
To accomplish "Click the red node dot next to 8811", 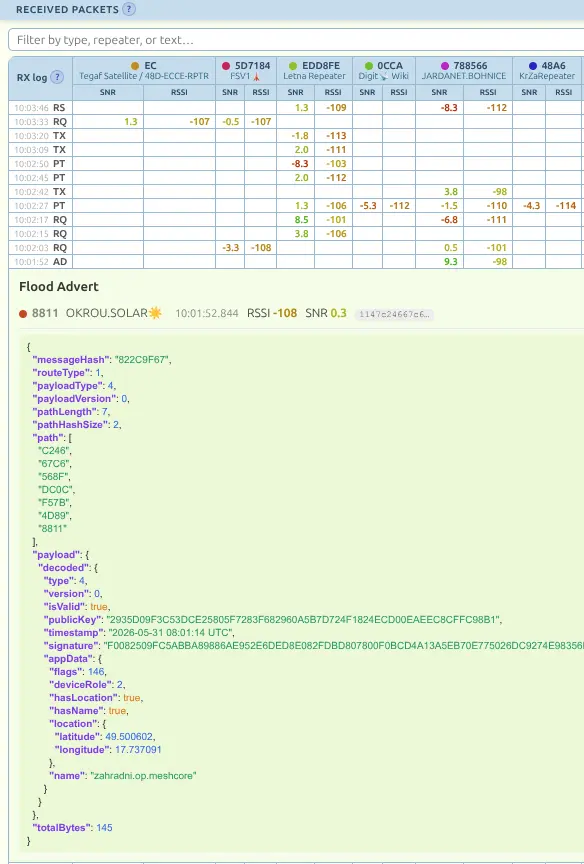I will (23, 314).
